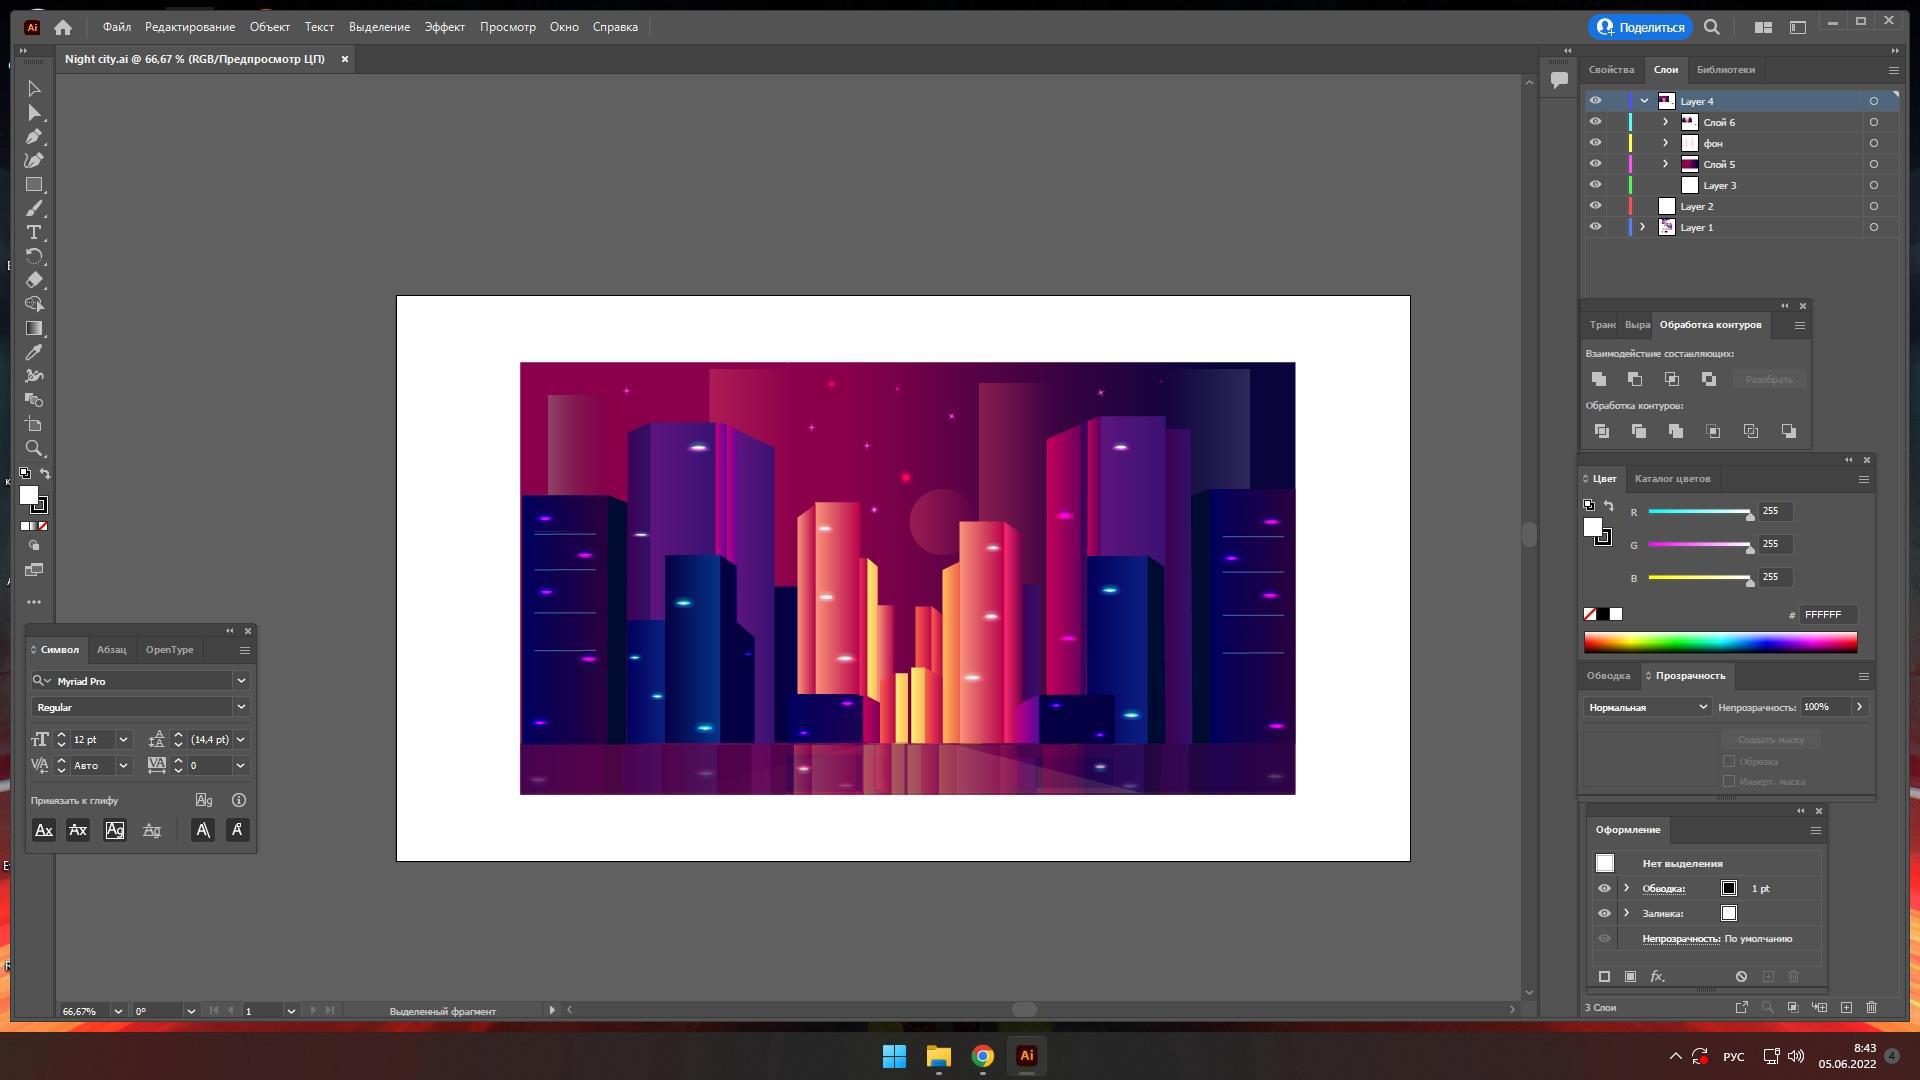Click the Заливка link in Appearance

click(1662, 913)
